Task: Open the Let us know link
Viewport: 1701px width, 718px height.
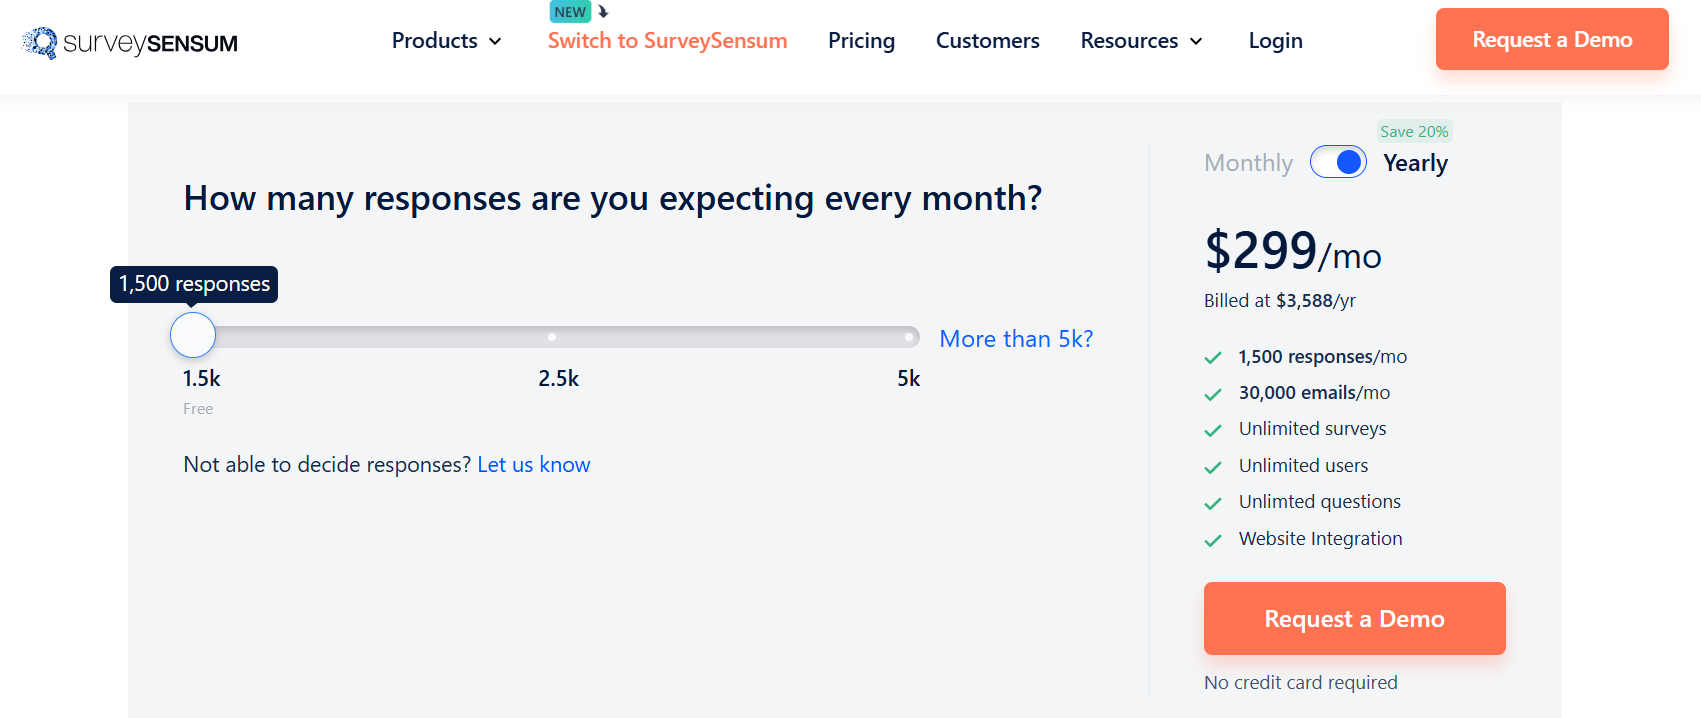Action: (533, 464)
